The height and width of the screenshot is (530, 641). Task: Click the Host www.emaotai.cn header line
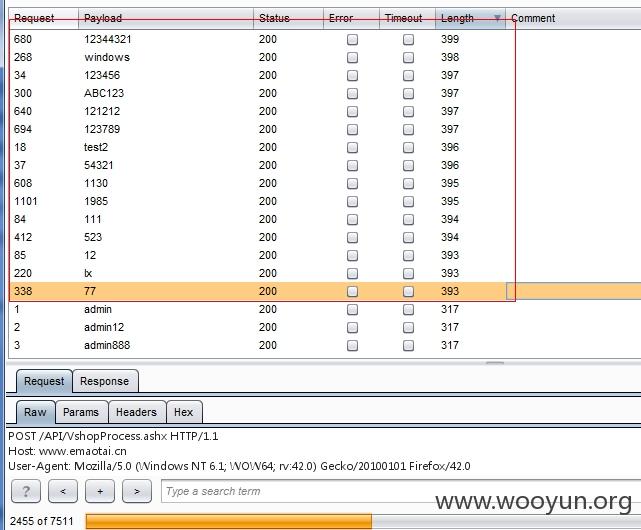click(x=67, y=451)
